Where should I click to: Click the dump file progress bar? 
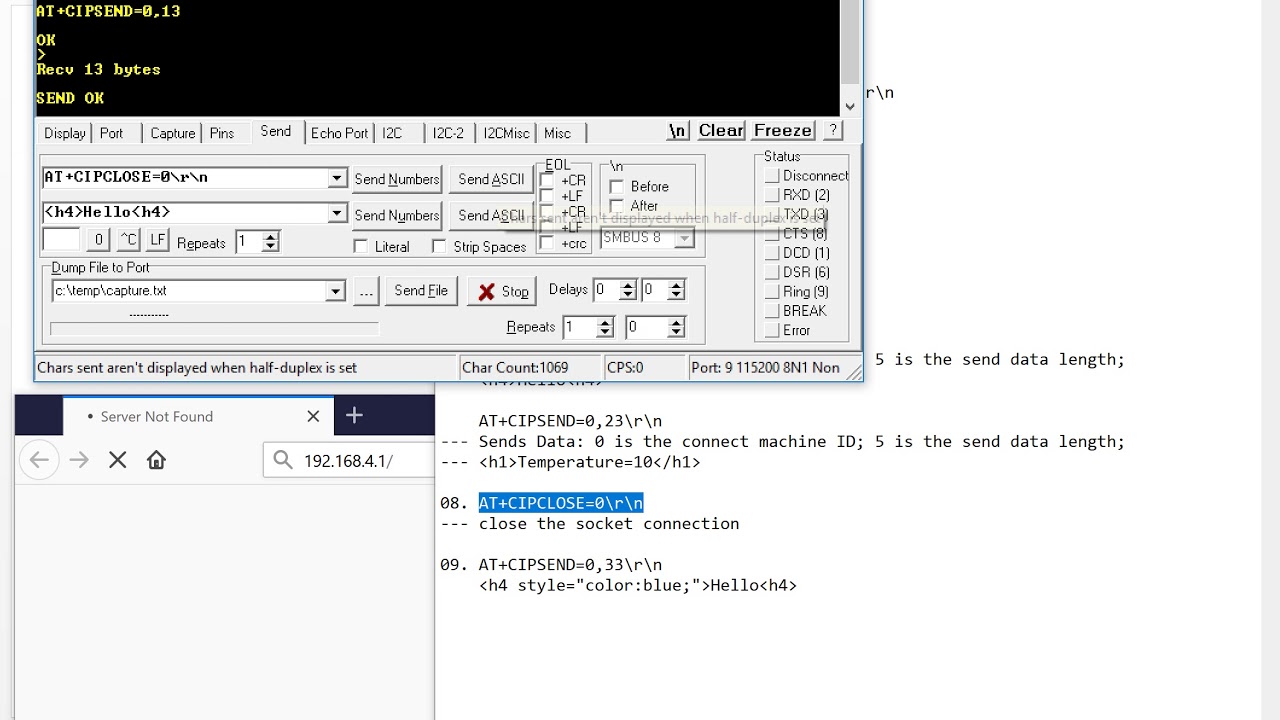214,329
